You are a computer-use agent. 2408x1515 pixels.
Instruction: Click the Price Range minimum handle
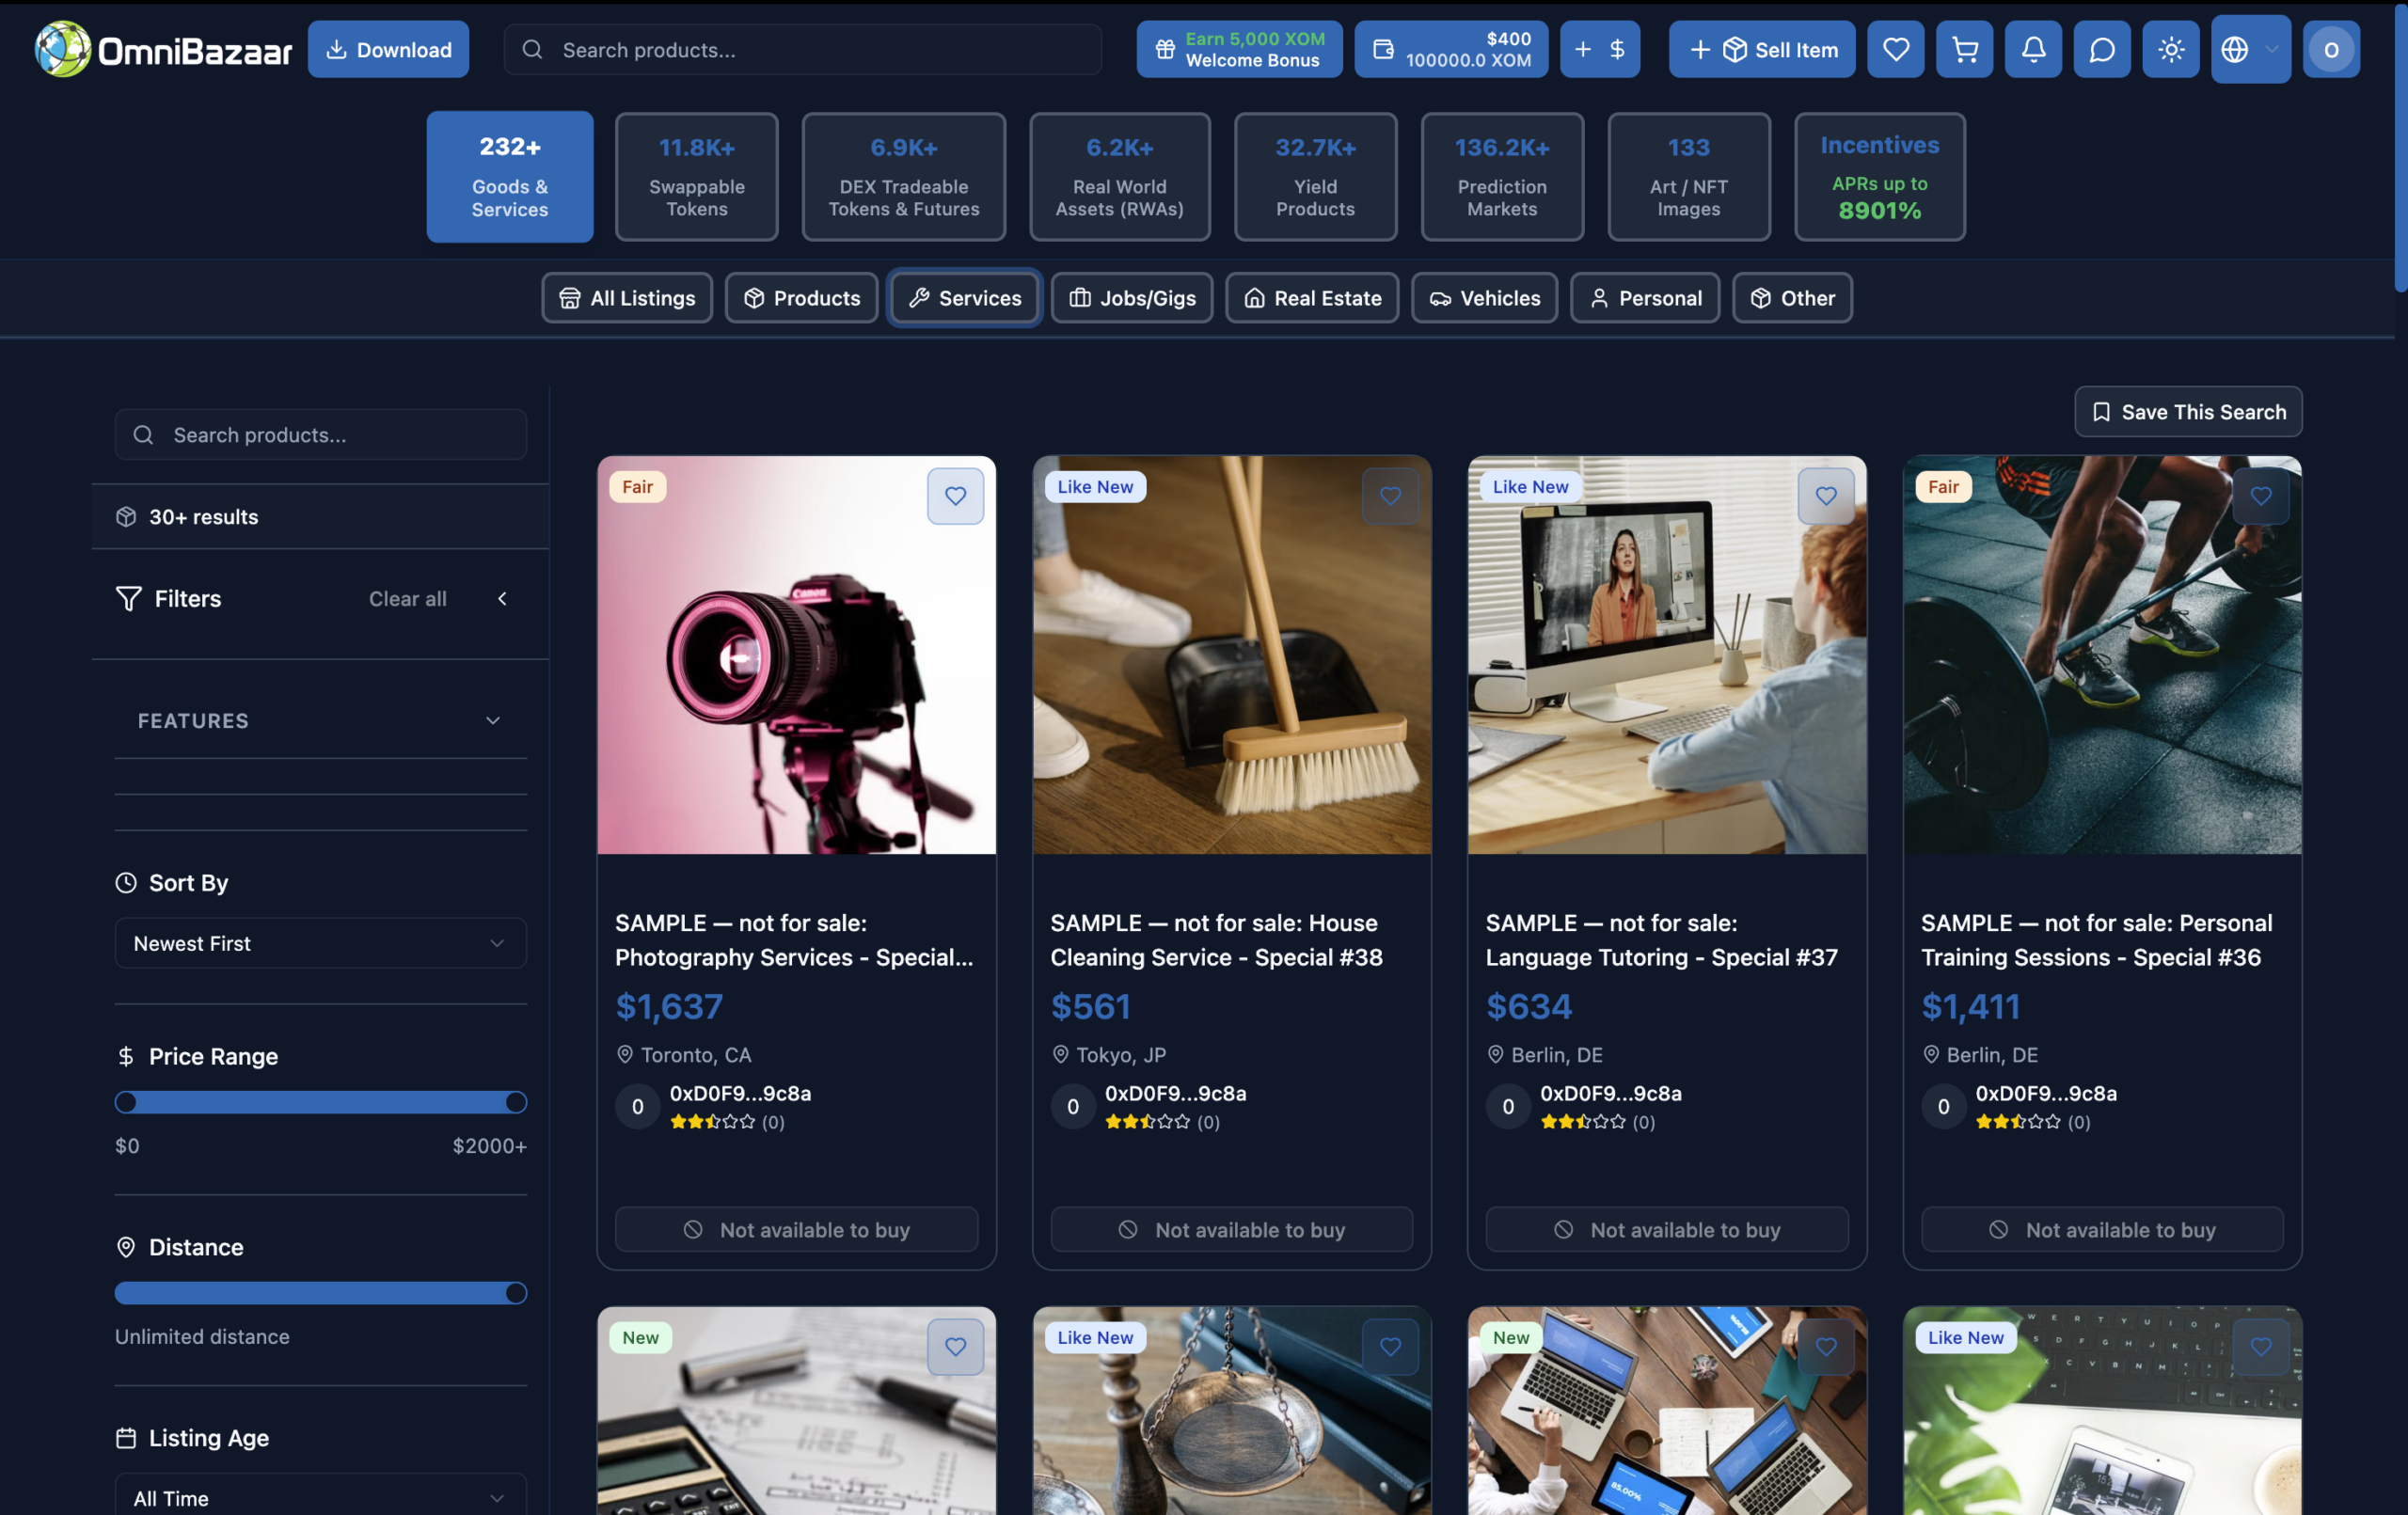[x=126, y=1102]
